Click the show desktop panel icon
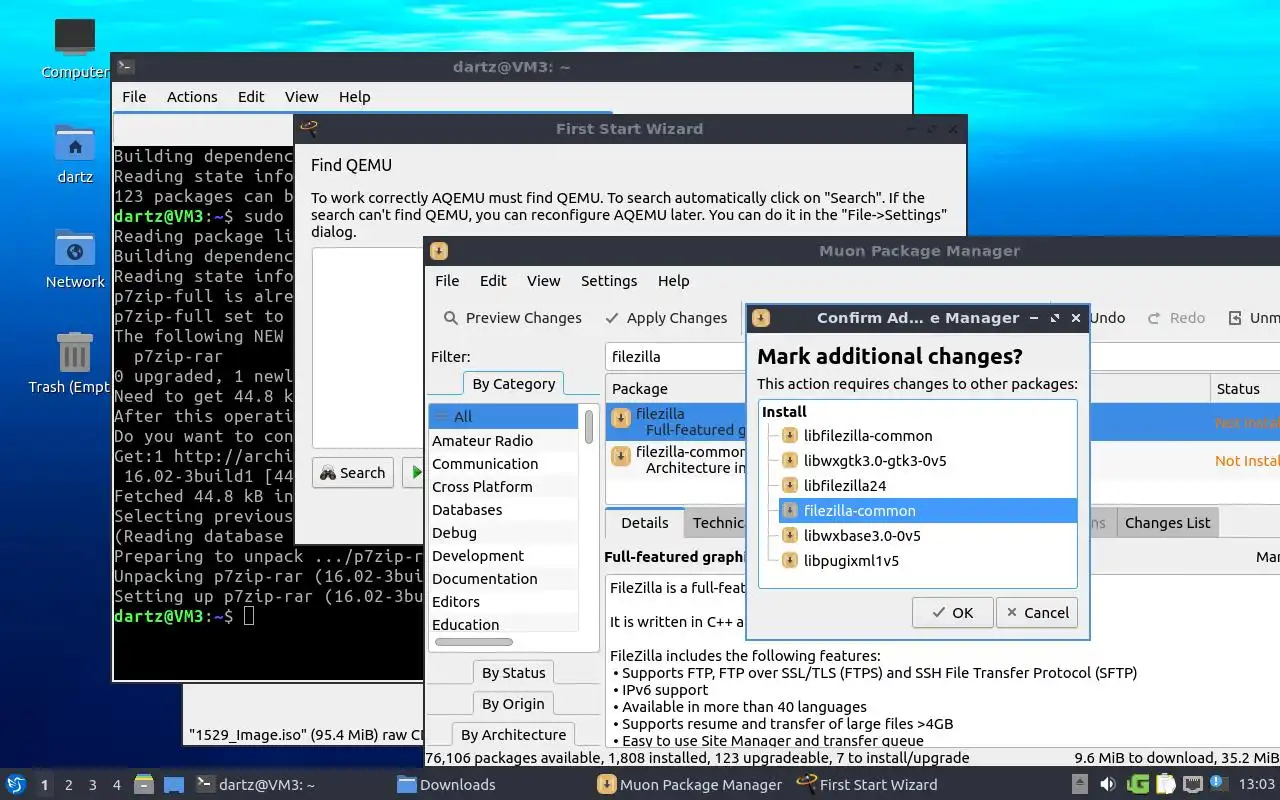 [174, 785]
